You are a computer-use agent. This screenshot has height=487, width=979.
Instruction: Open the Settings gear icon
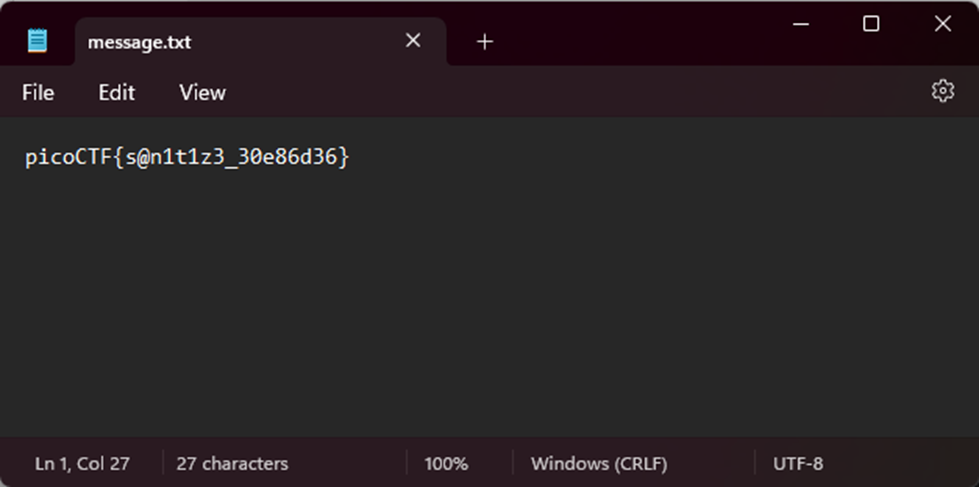(942, 91)
